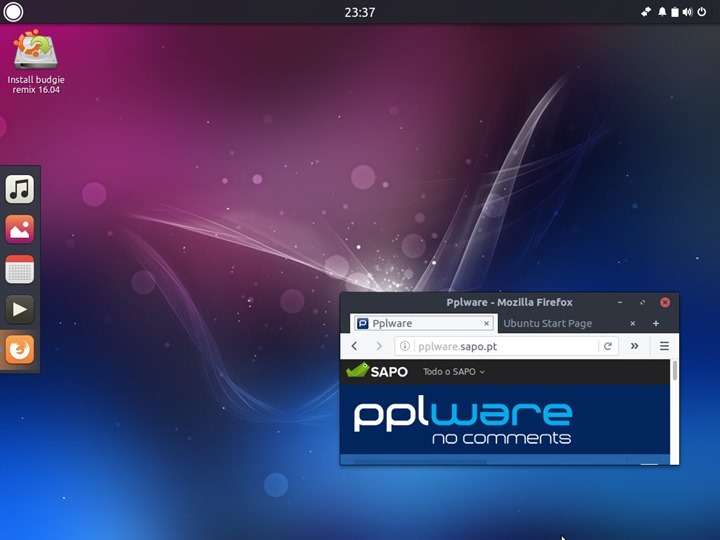
Task: Open the volume speaker indicator
Action: 687,12
